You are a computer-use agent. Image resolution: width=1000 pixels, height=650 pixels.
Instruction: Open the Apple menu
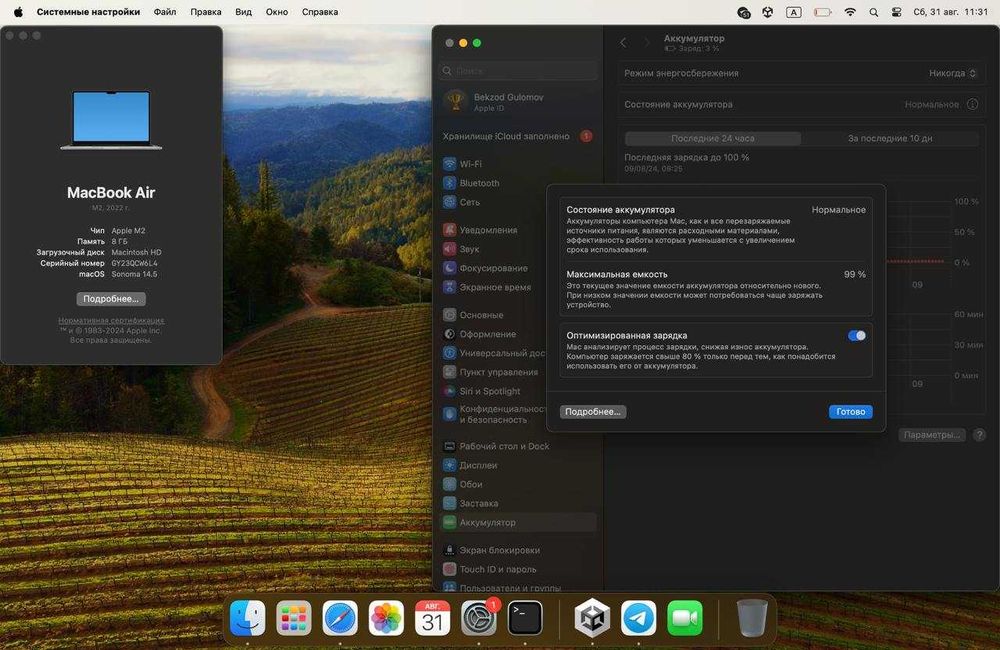[x=17, y=12]
